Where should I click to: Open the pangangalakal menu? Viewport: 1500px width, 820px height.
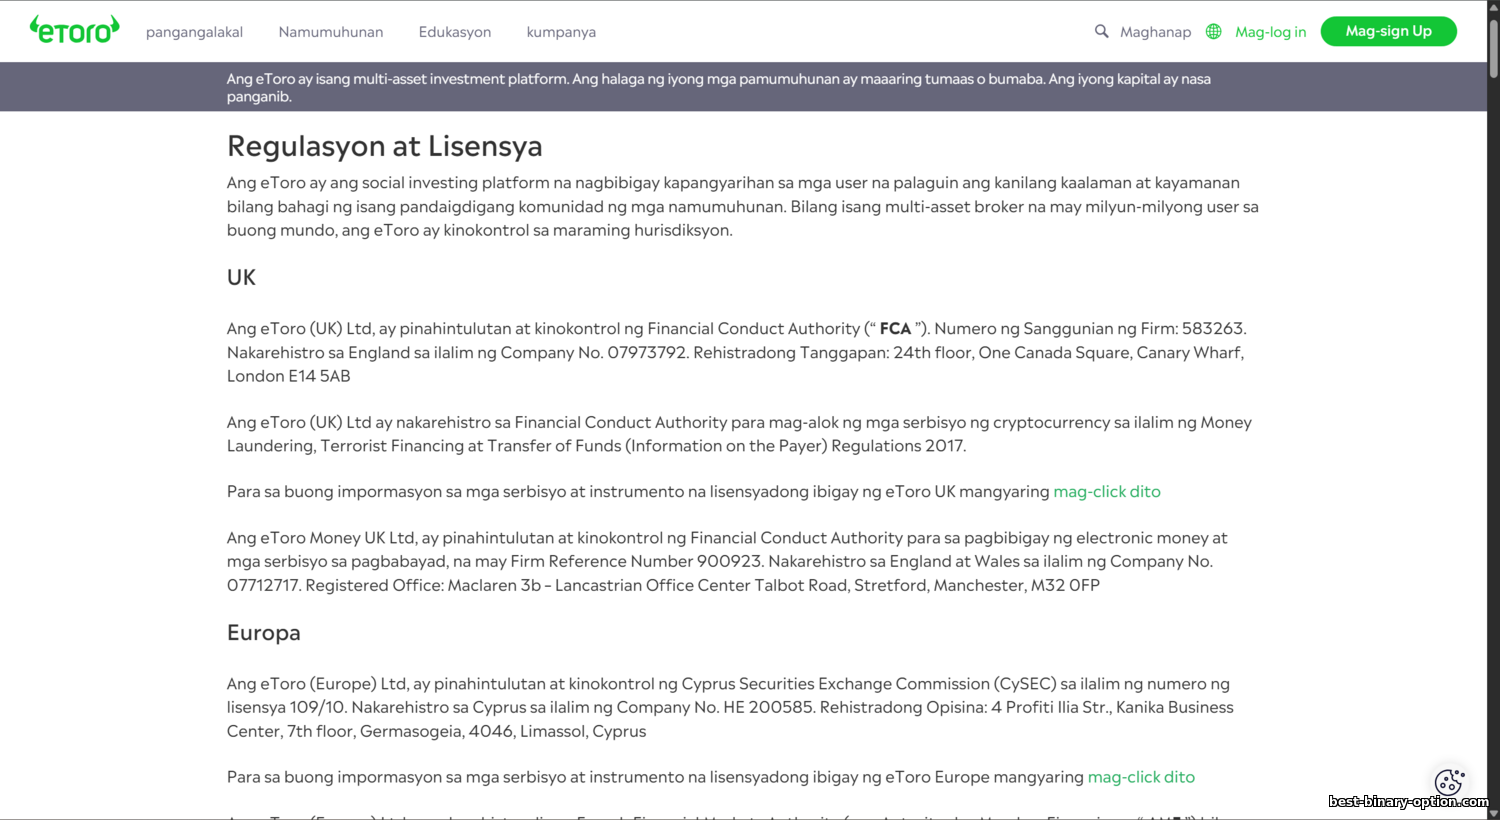pyautogui.click(x=194, y=32)
